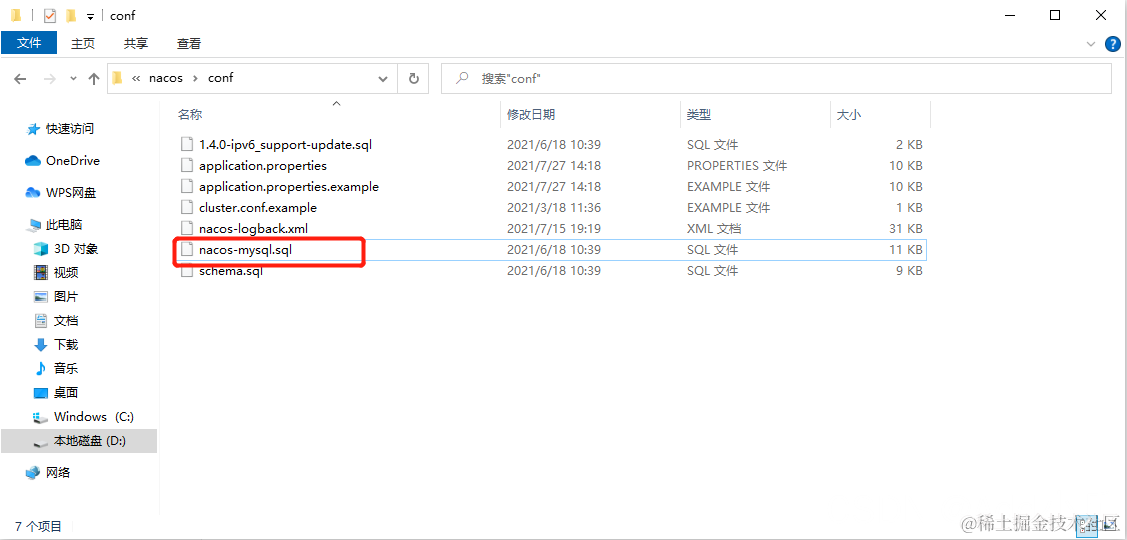Click the new folder quick access icon

click(x=70, y=15)
